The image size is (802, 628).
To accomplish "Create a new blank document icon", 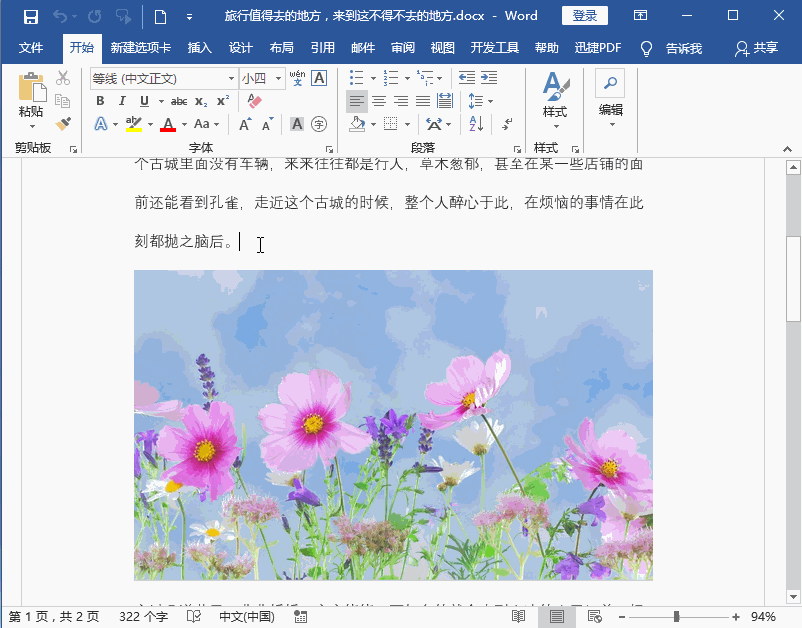I will (x=160, y=17).
